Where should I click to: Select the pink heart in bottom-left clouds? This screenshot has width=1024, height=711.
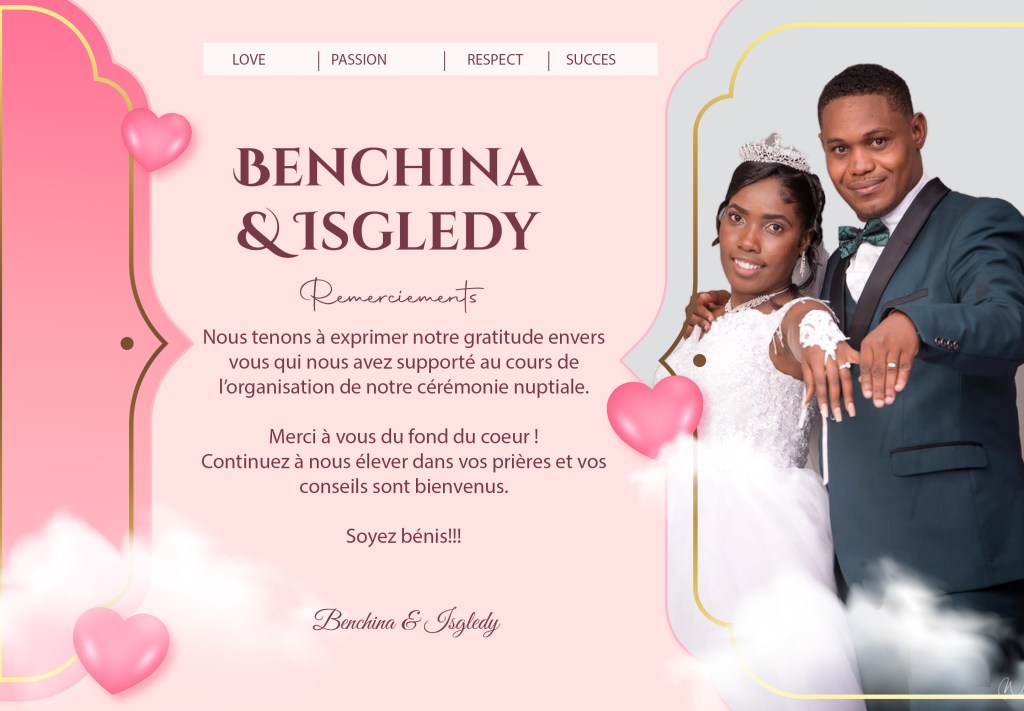121,649
